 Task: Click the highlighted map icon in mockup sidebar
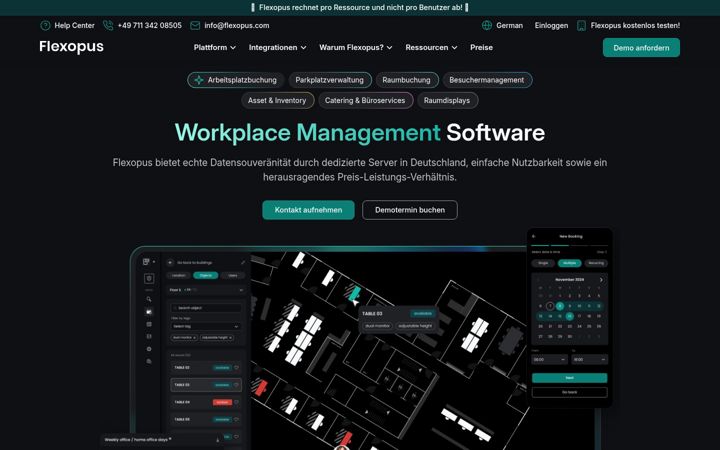point(149,311)
